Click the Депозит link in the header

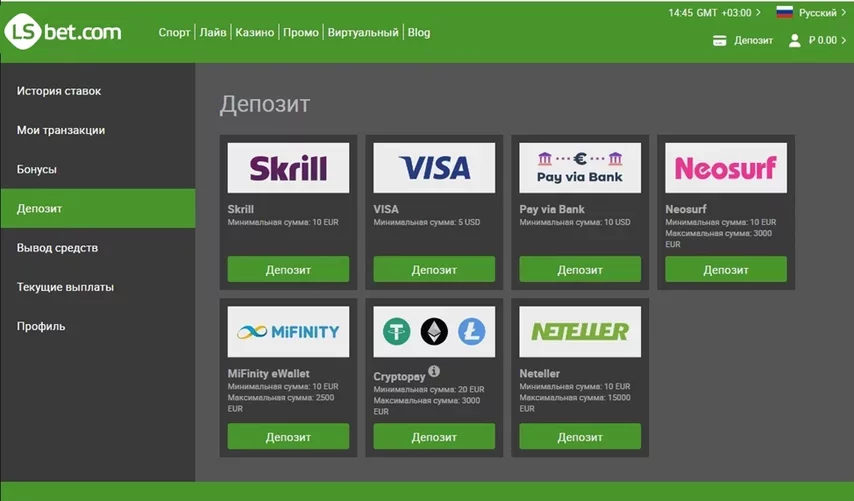753,40
